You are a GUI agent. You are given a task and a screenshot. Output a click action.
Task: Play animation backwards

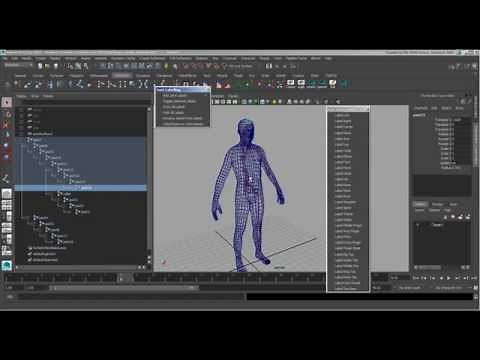[x=441, y=278]
